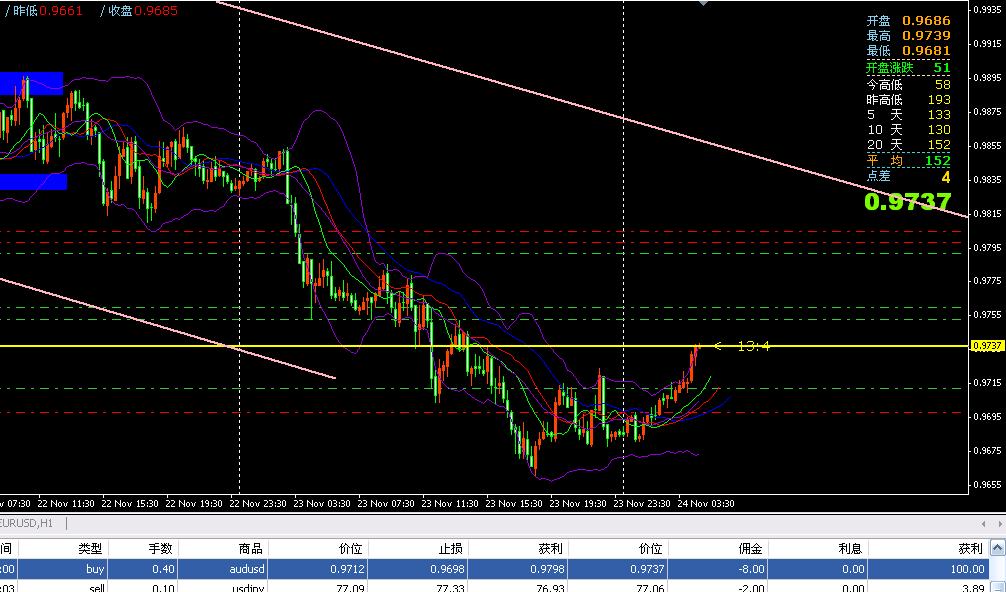Viewport: 1006px width, 592px height.
Task: Click the 0.9698 stop loss cell
Action: click(447, 569)
